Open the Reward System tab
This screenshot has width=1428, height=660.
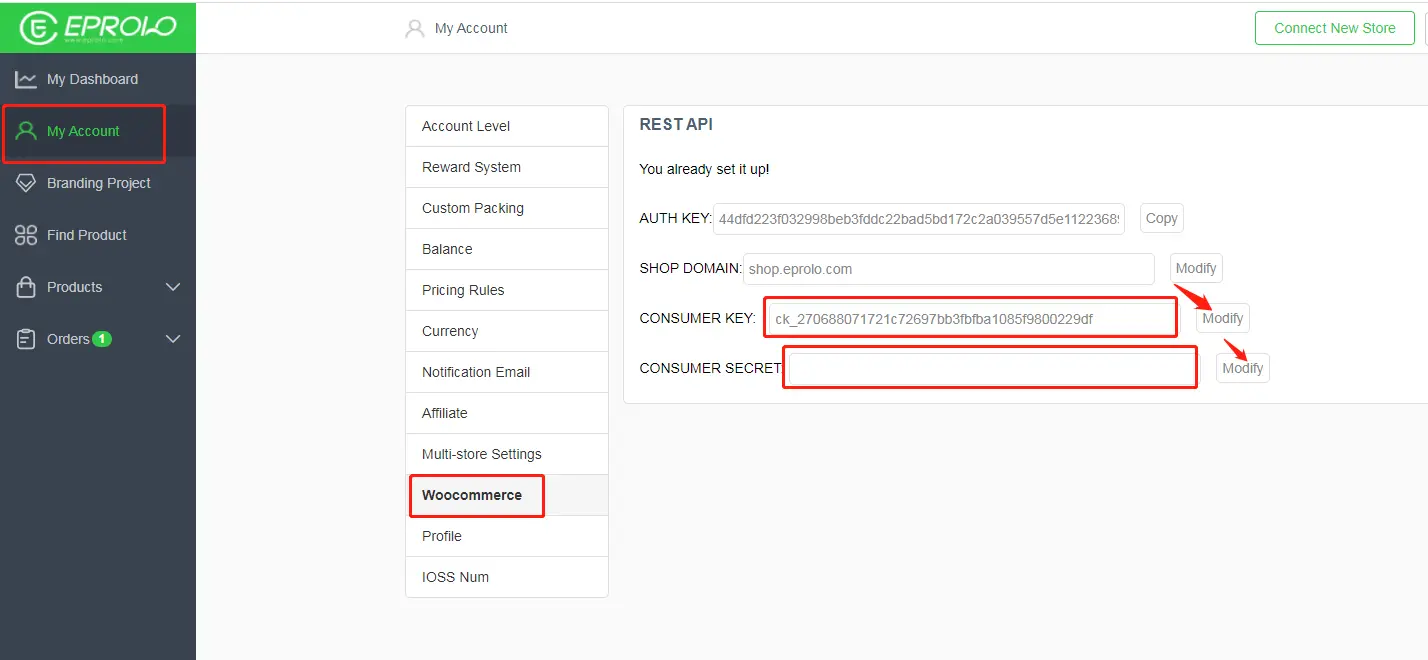click(507, 167)
